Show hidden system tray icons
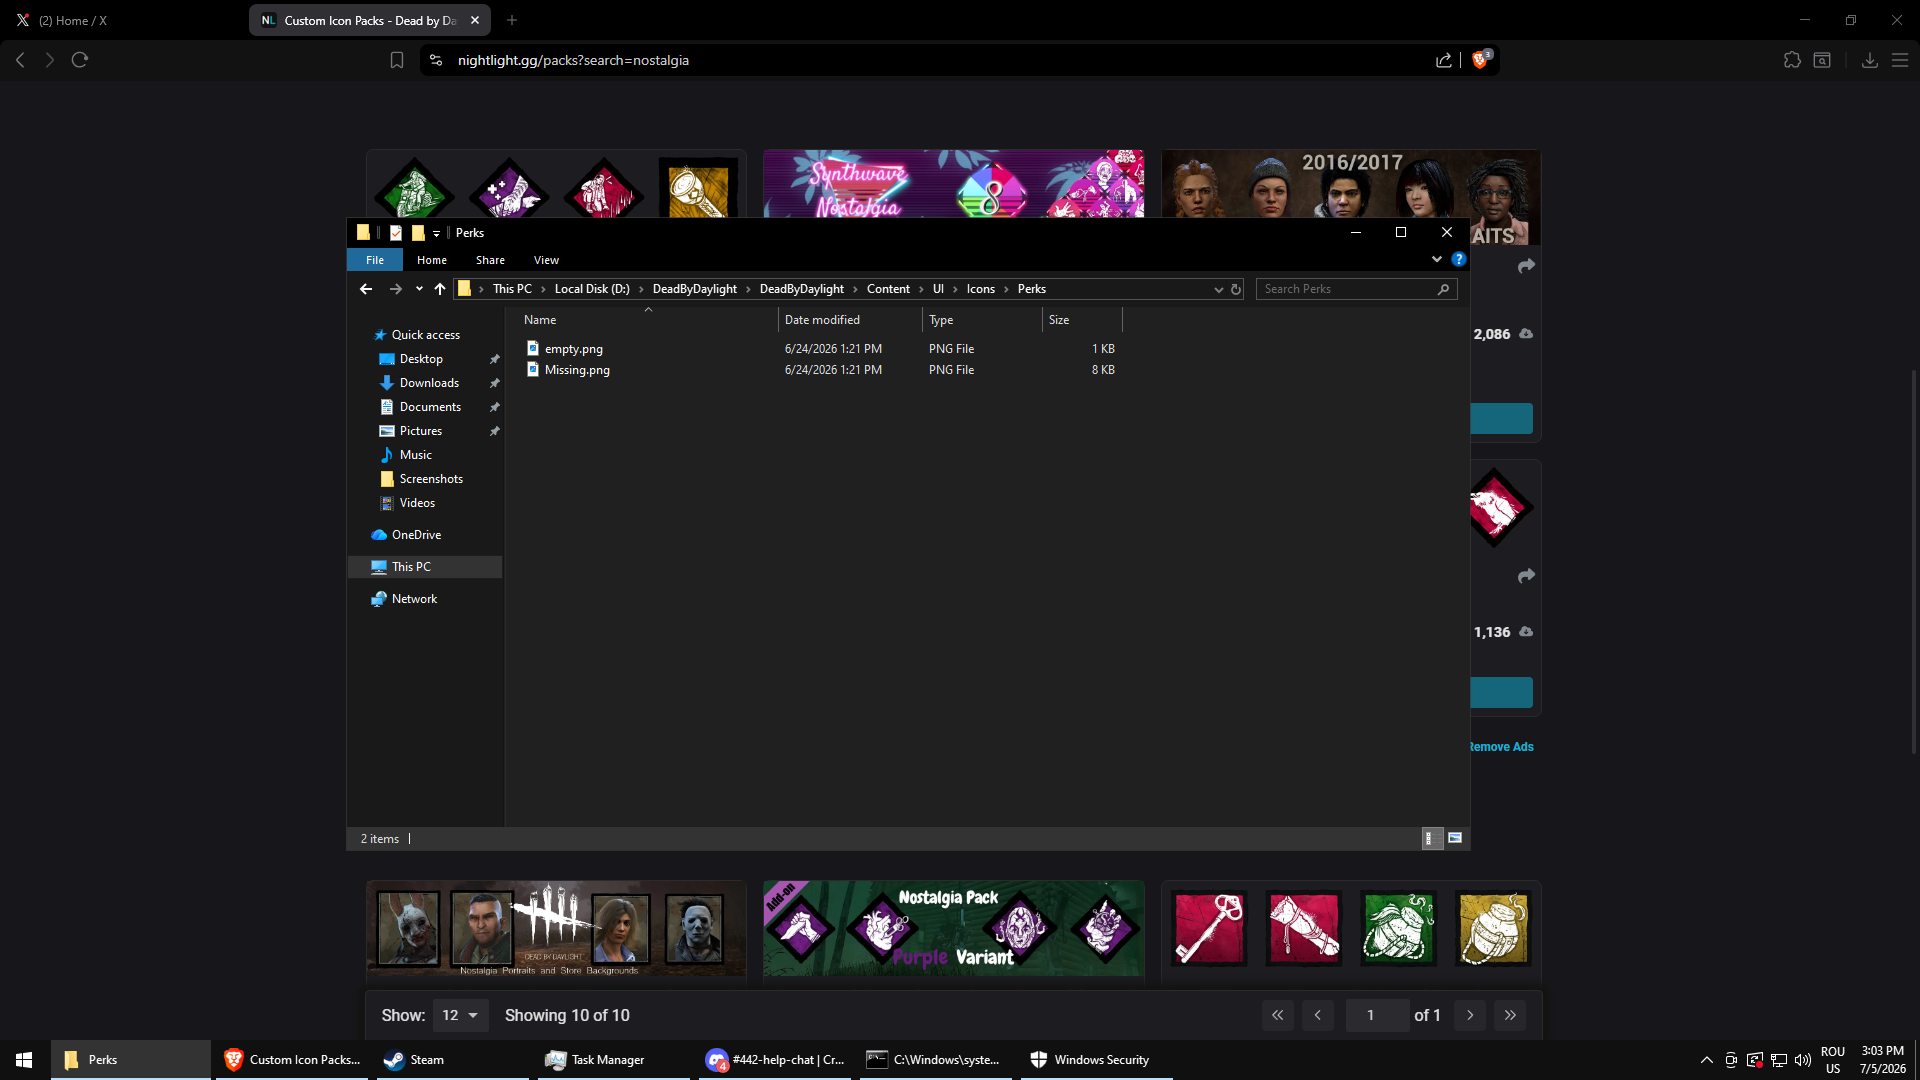The image size is (1920, 1080). tap(1706, 1060)
